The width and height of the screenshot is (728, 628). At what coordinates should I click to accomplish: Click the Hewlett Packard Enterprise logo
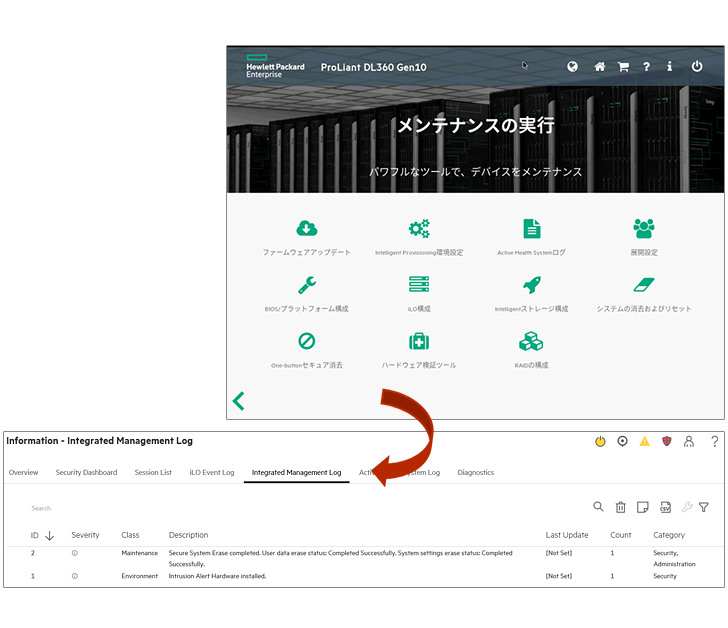coord(275,66)
